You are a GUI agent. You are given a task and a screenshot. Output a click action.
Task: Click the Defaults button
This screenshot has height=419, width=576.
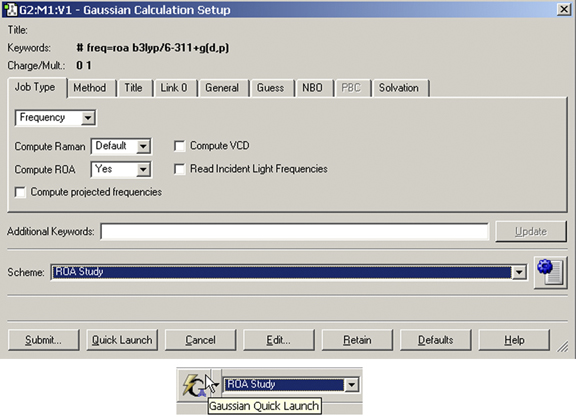[436, 340]
